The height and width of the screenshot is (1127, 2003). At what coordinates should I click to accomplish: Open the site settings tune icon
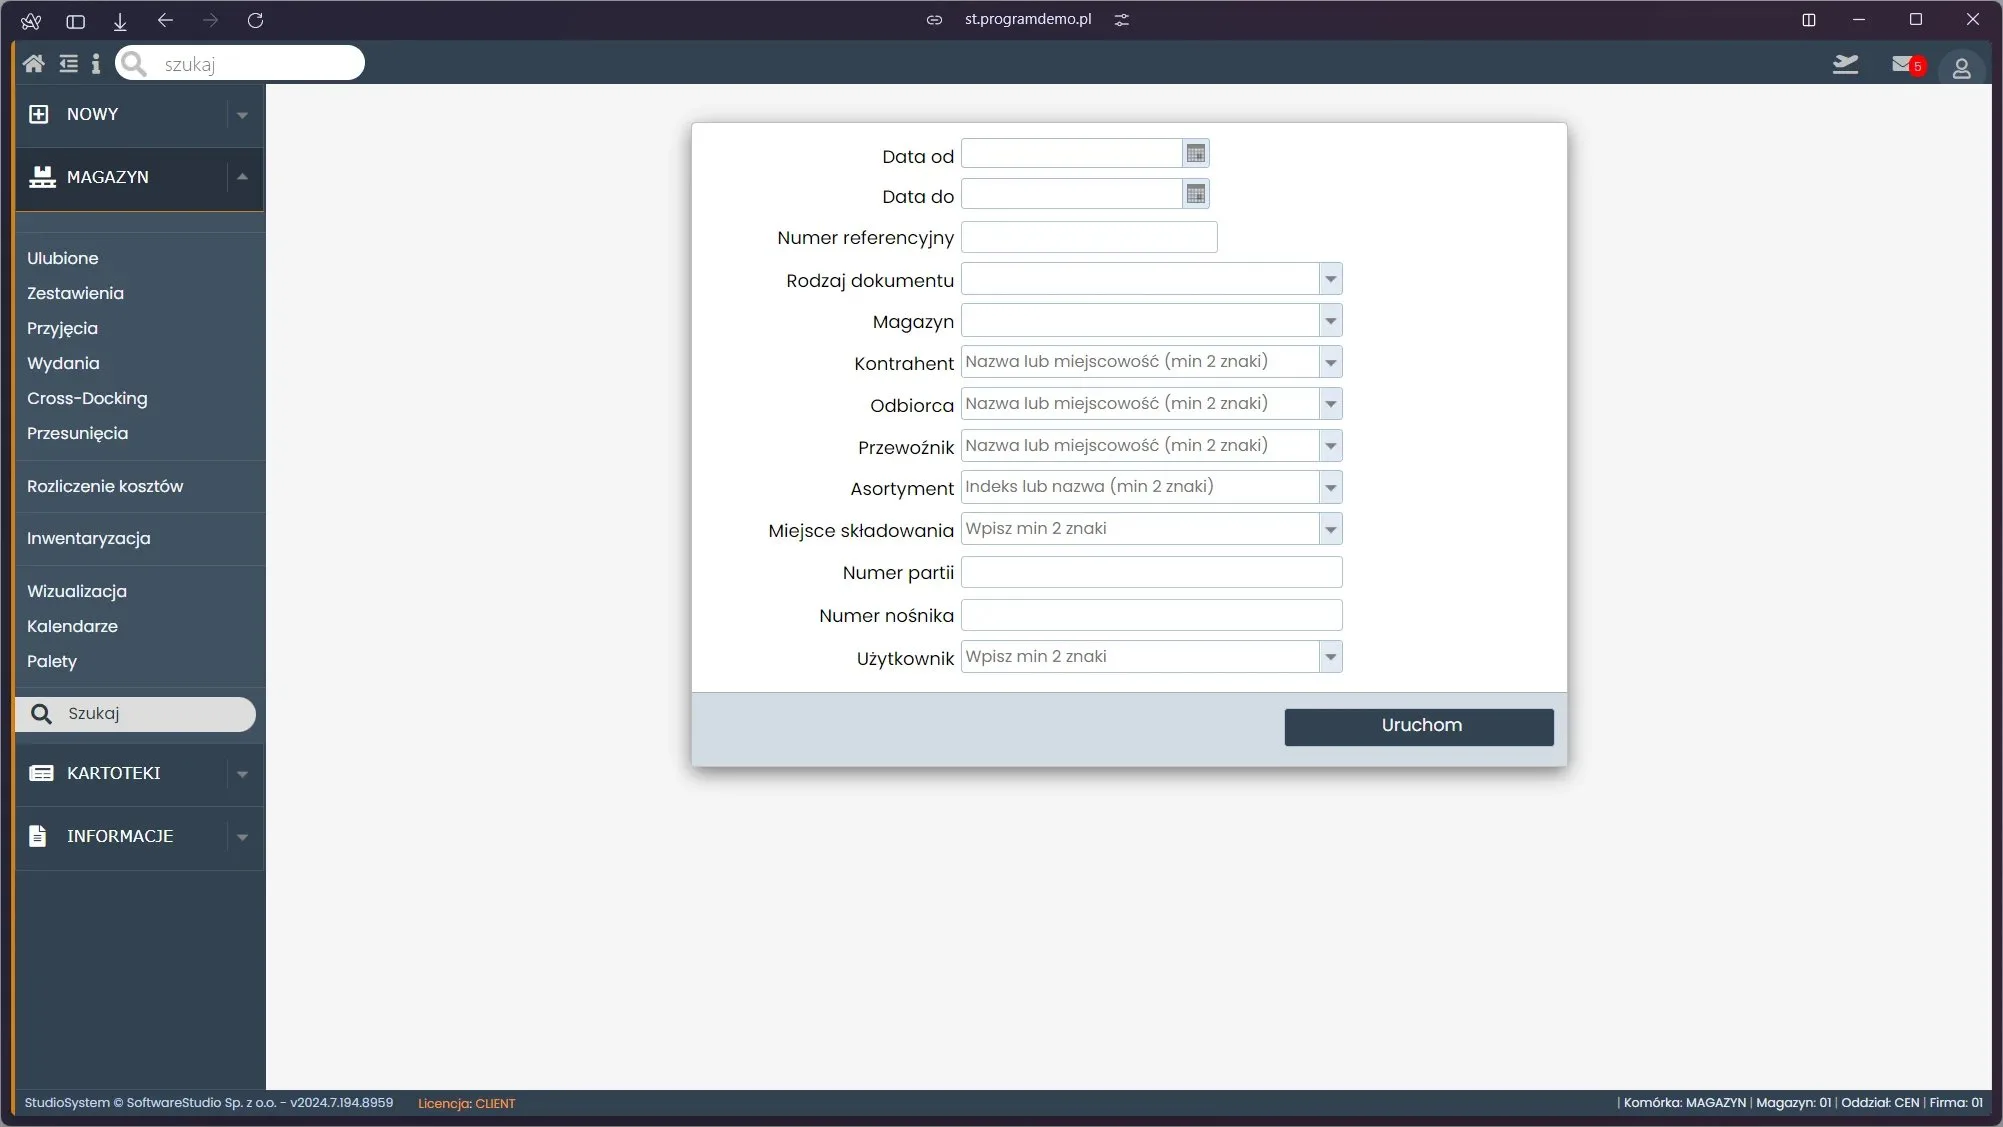point(1122,20)
